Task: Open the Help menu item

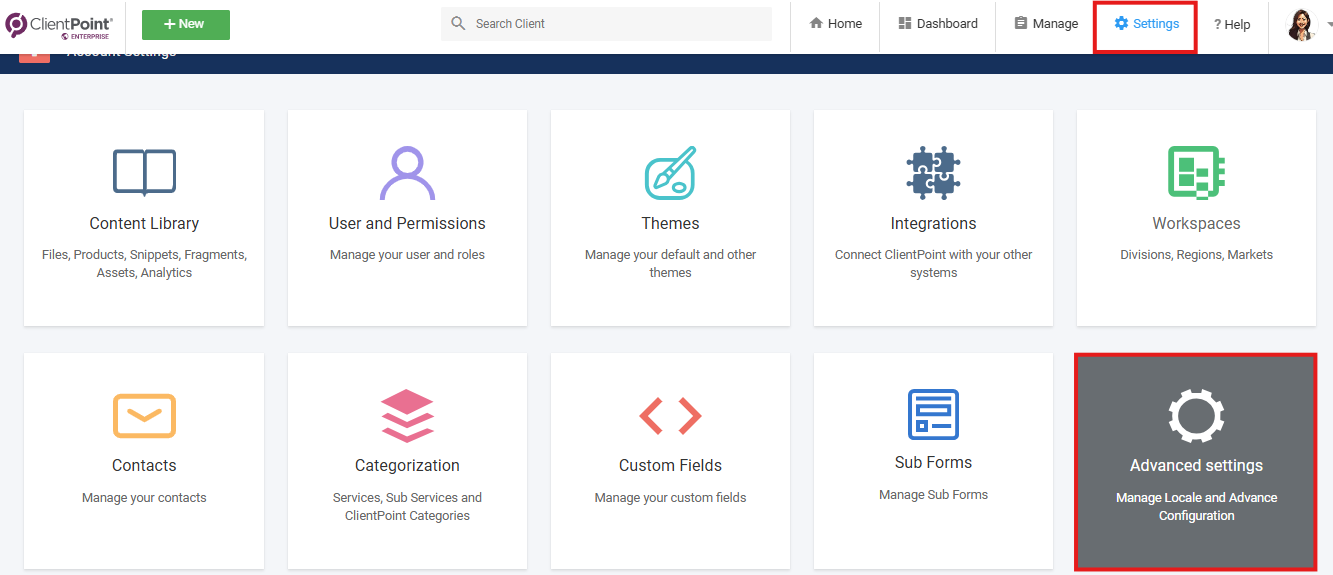Action: point(1232,24)
